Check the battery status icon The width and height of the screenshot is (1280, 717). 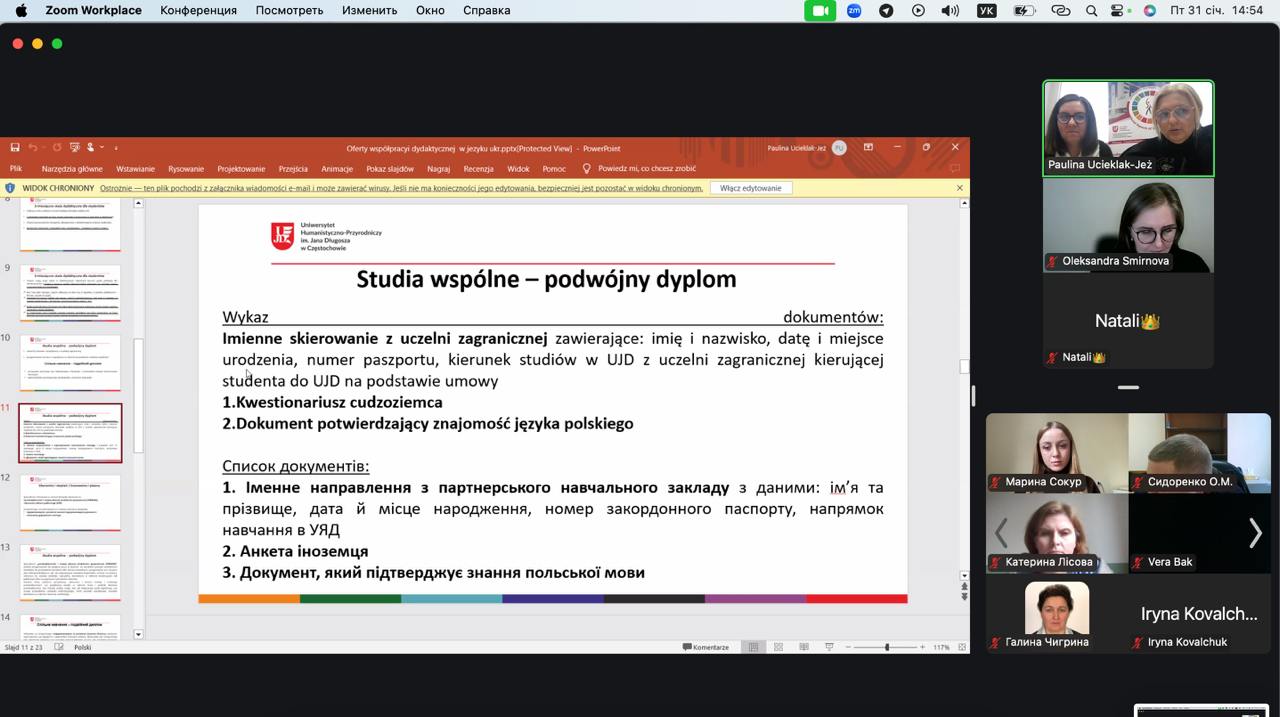(1024, 10)
